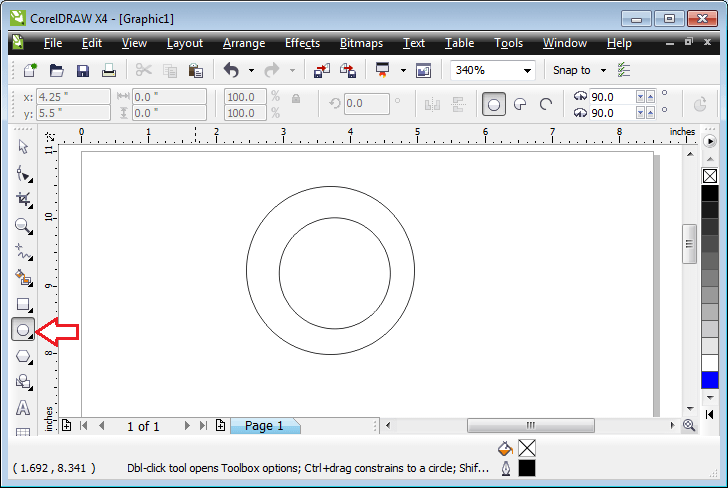728x488 pixels.
Task: Click the Save icon in toolbar
Action: (x=83, y=71)
